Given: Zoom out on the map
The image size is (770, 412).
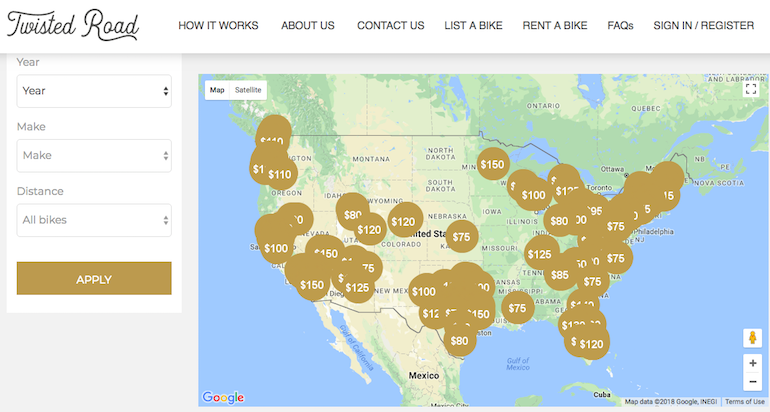Looking at the screenshot, I should coord(751,382).
